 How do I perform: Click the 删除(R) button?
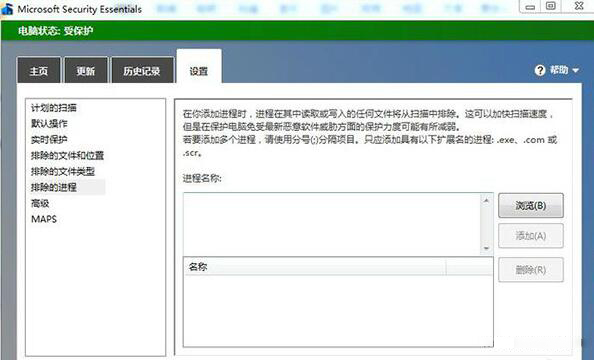click(x=531, y=270)
